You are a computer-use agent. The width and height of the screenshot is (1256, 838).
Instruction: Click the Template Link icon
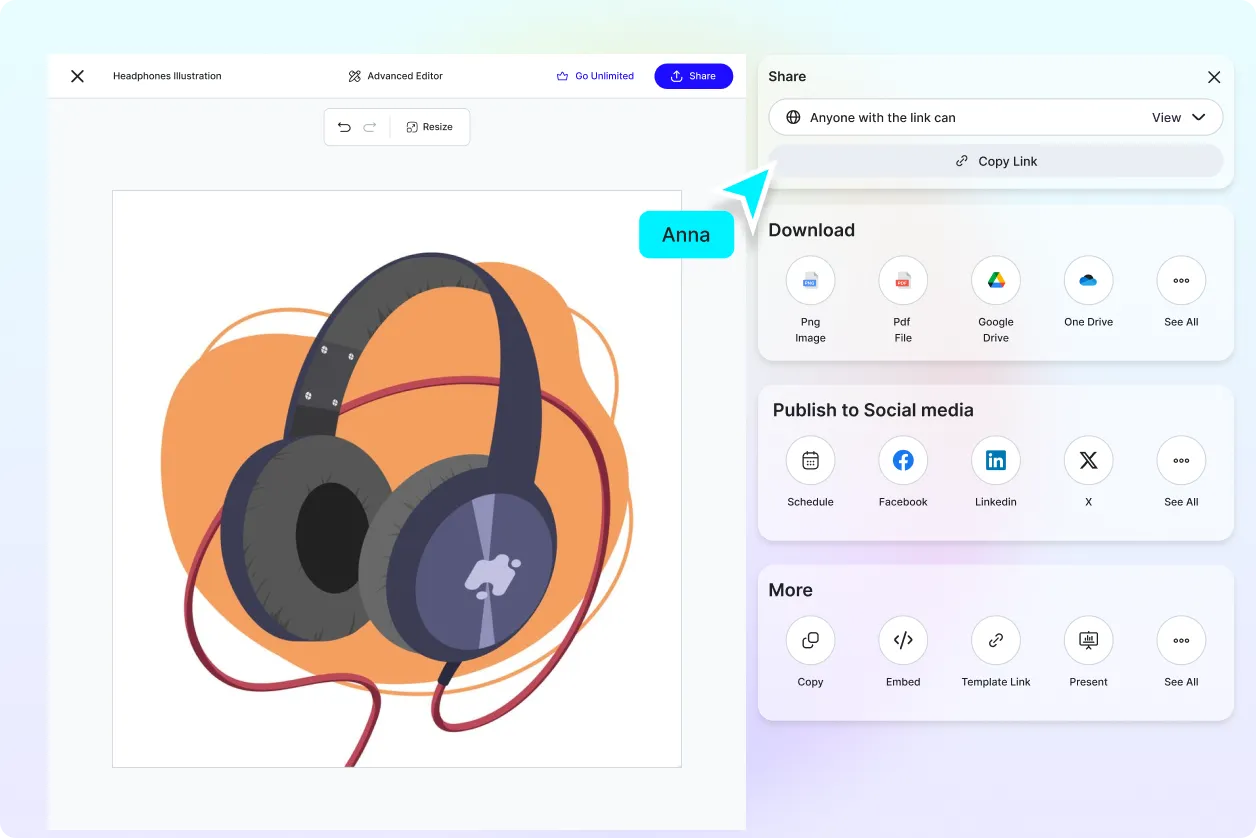995,641
